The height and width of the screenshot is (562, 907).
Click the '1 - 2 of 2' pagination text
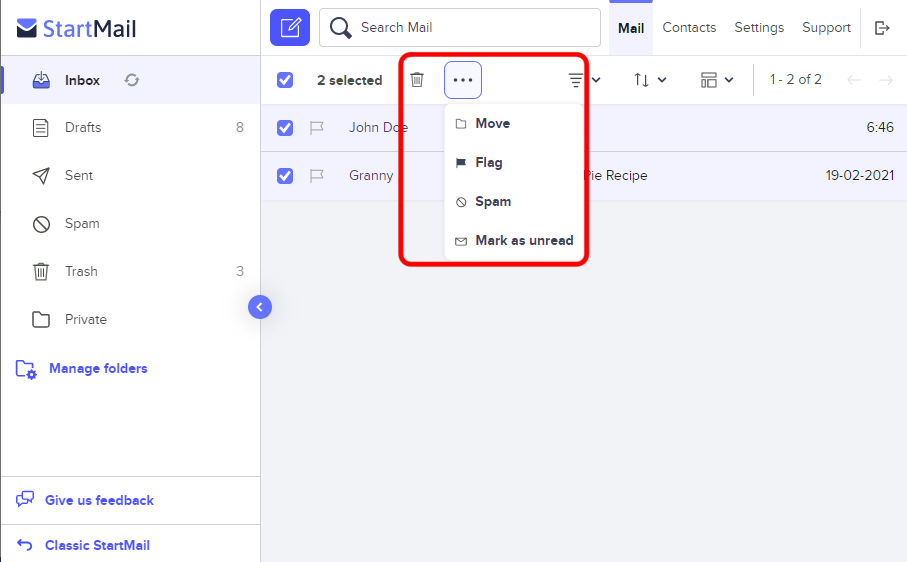[795, 79]
